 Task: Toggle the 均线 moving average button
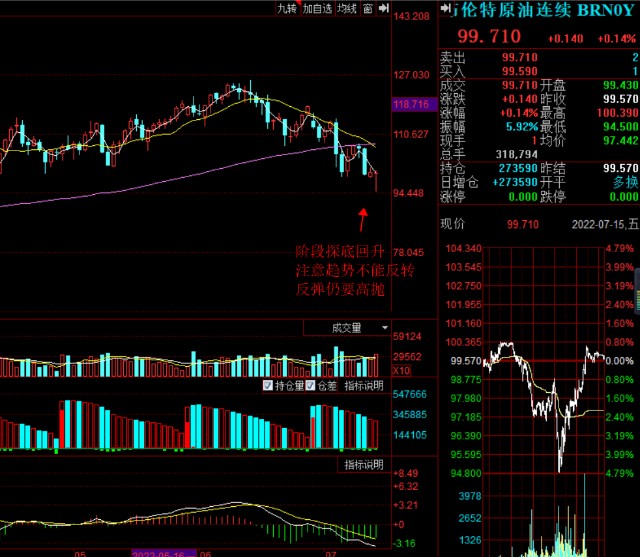pyautogui.click(x=347, y=8)
